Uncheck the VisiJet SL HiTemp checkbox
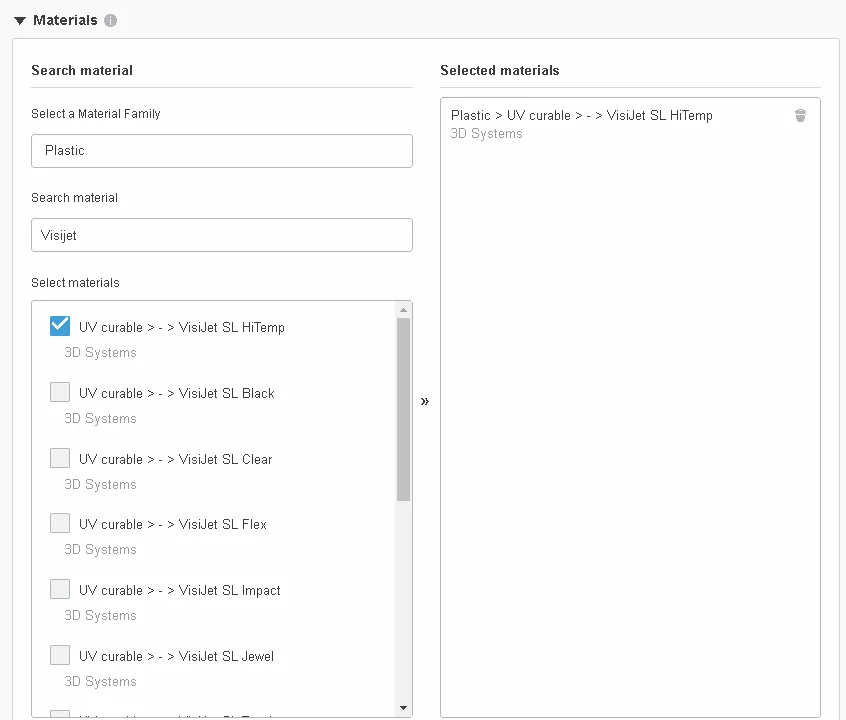Viewport: 846px width, 720px height. point(60,326)
